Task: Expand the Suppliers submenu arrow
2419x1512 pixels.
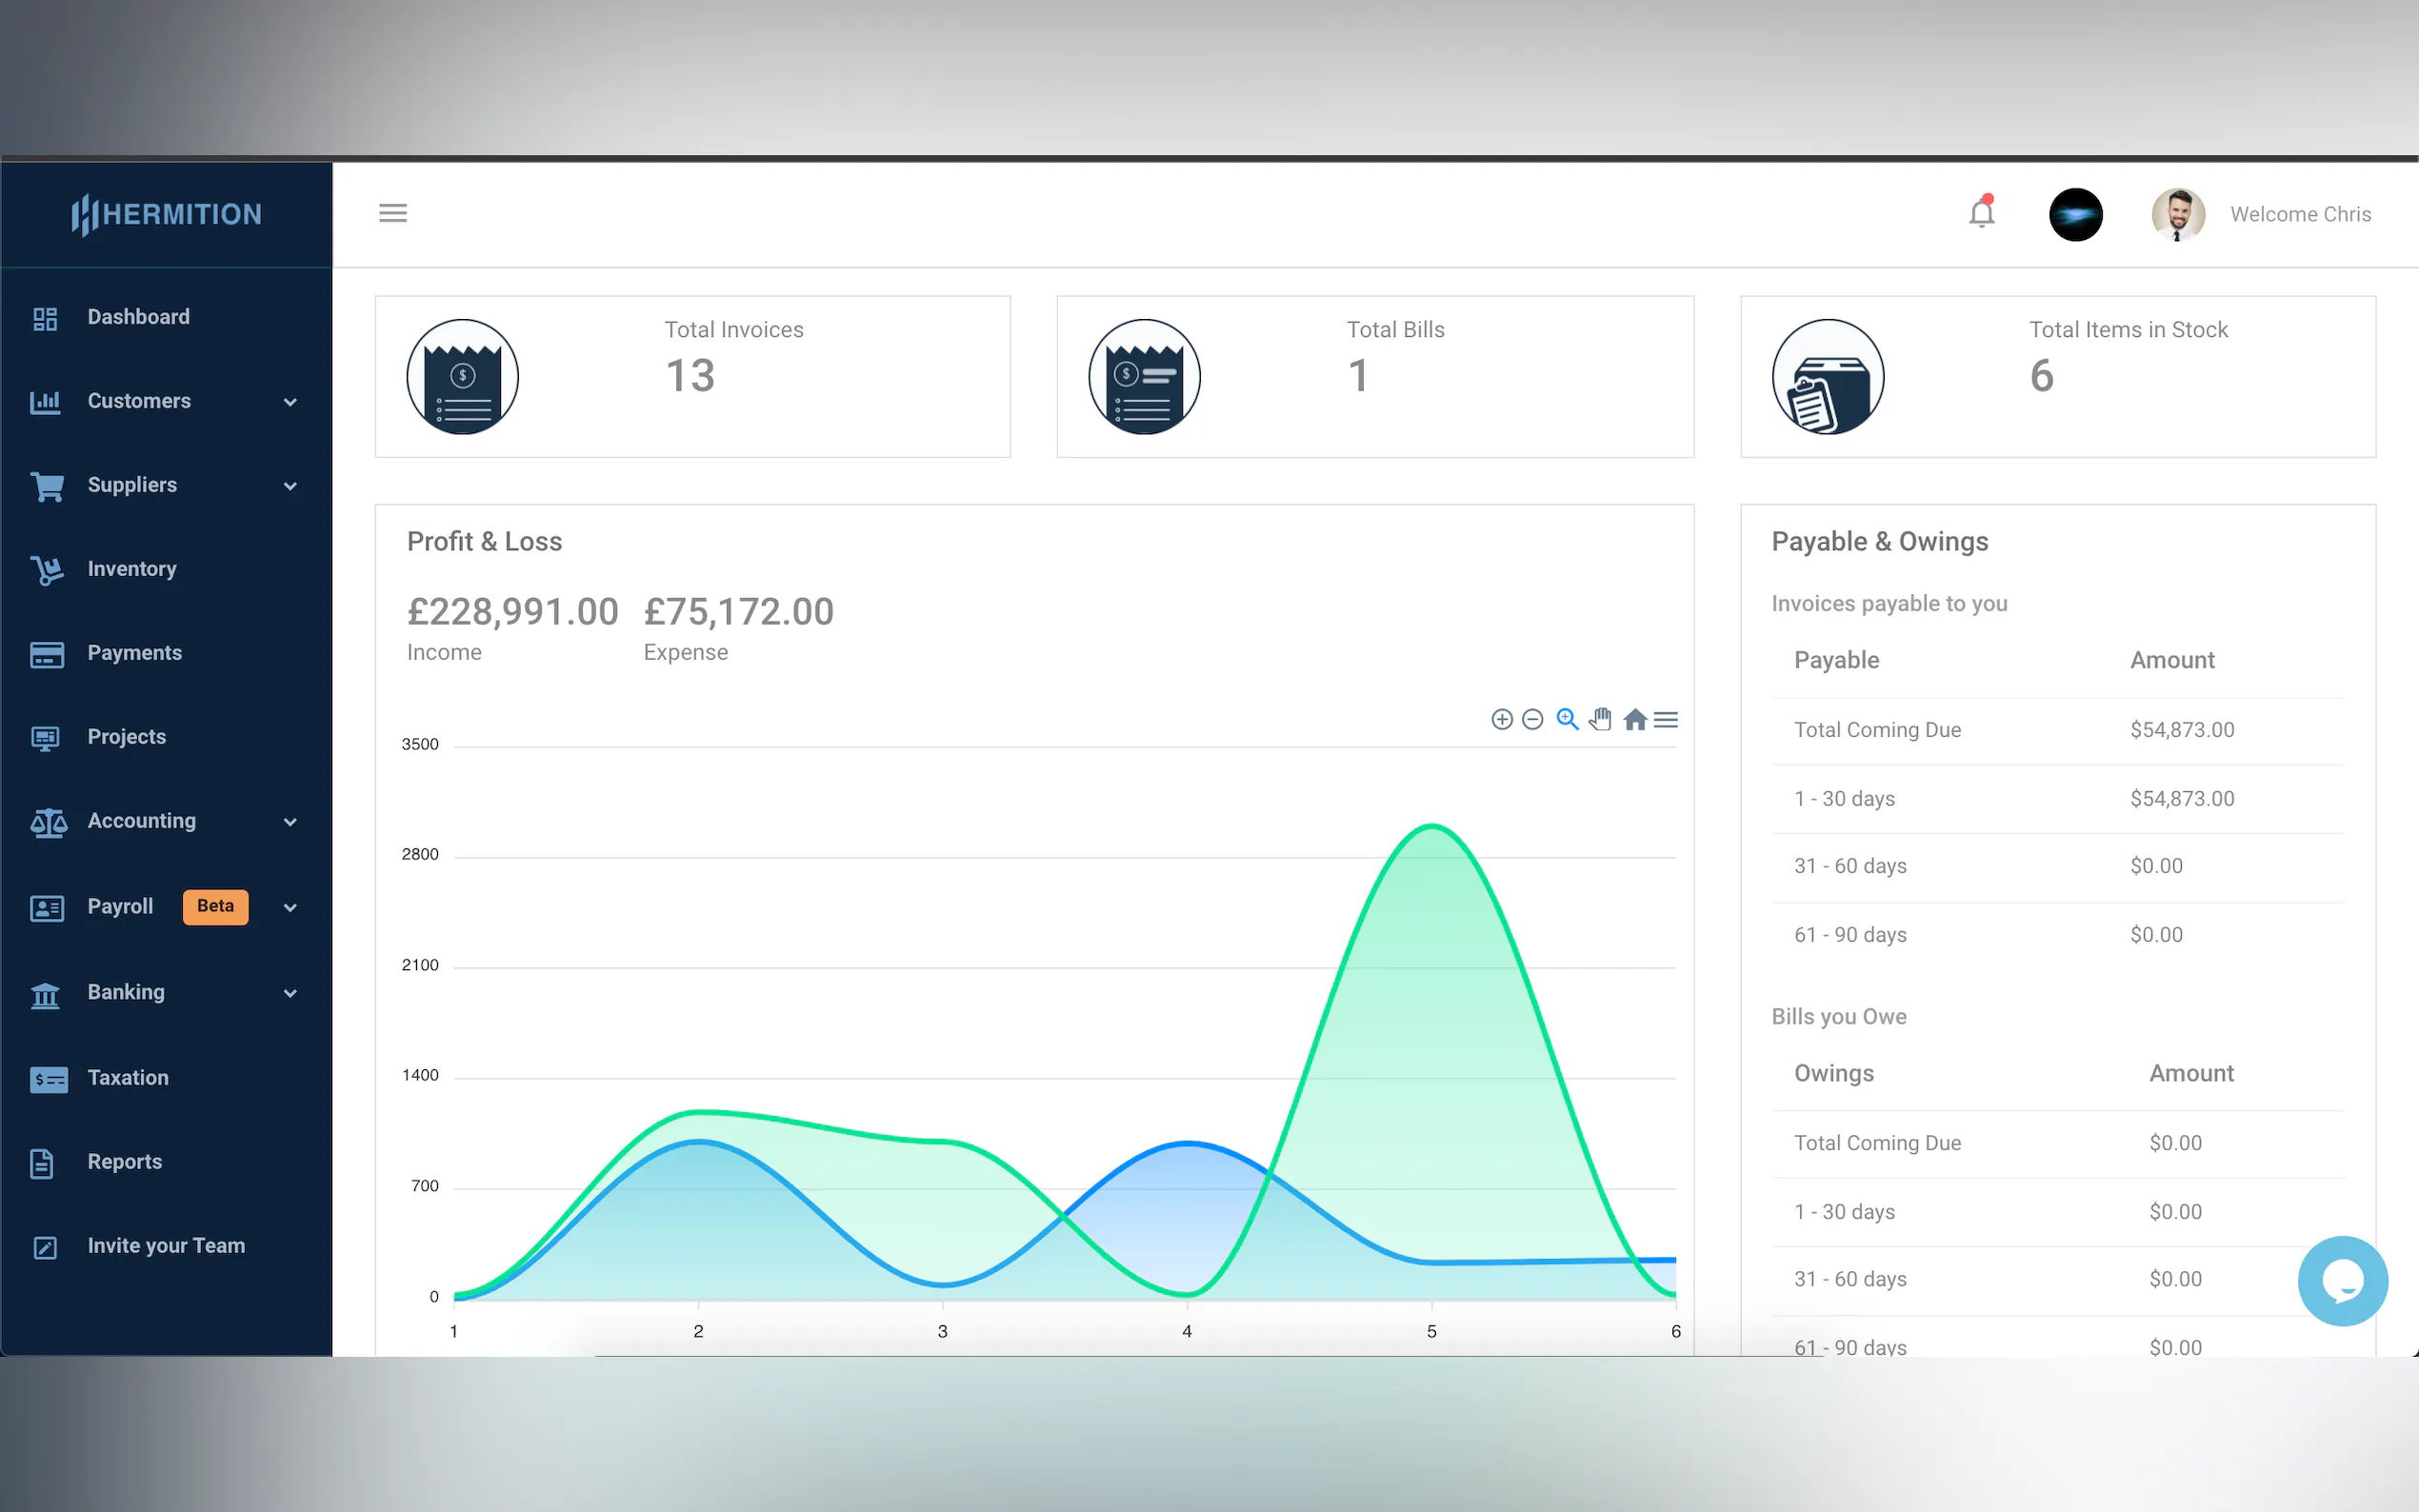Action: 290,486
